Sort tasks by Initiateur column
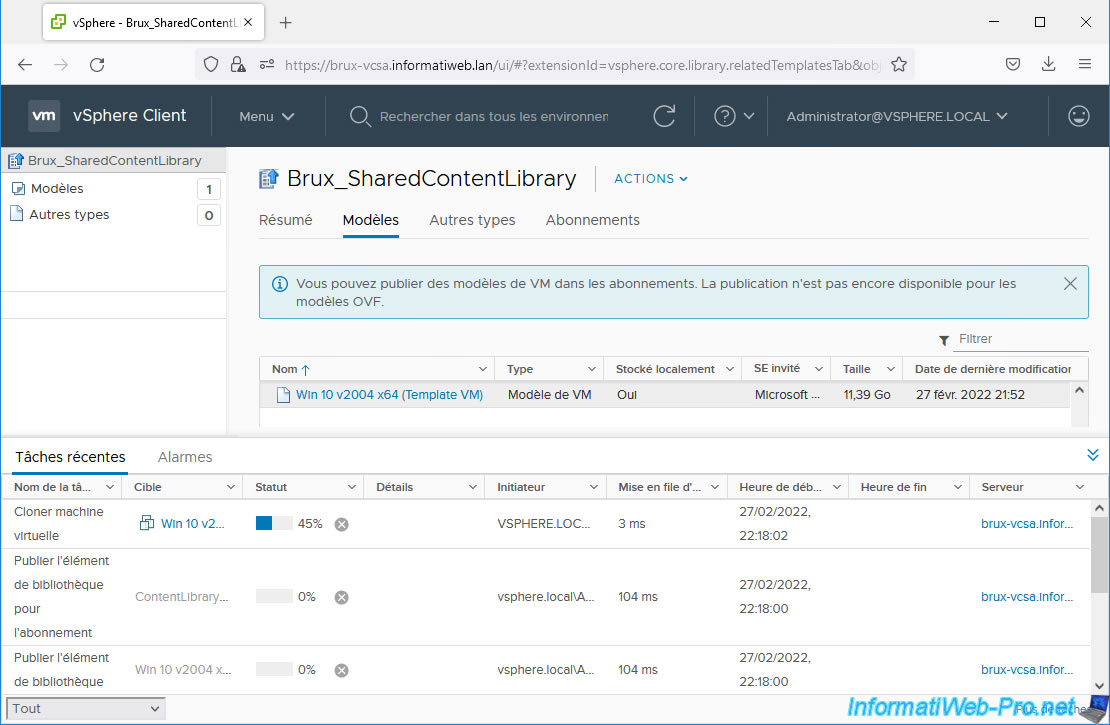 [x=521, y=487]
